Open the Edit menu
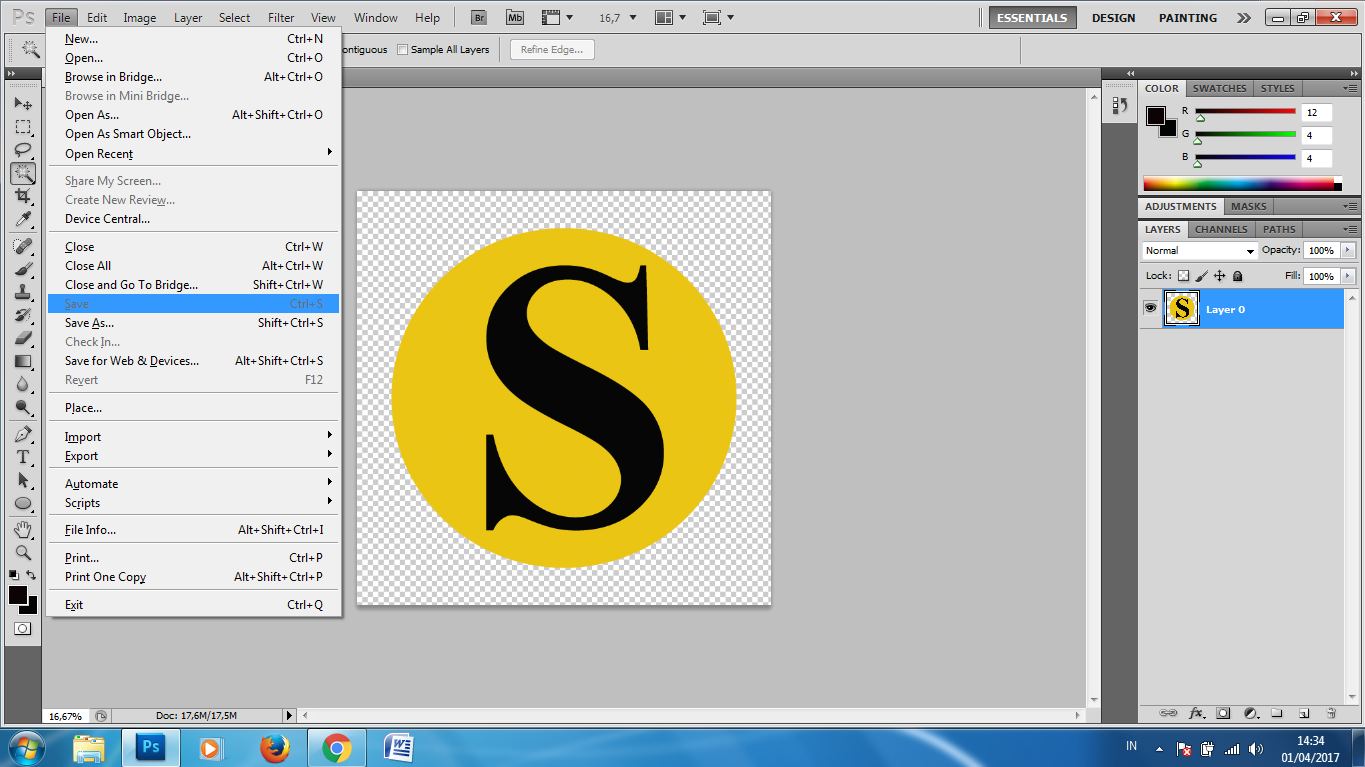 (x=96, y=17)
